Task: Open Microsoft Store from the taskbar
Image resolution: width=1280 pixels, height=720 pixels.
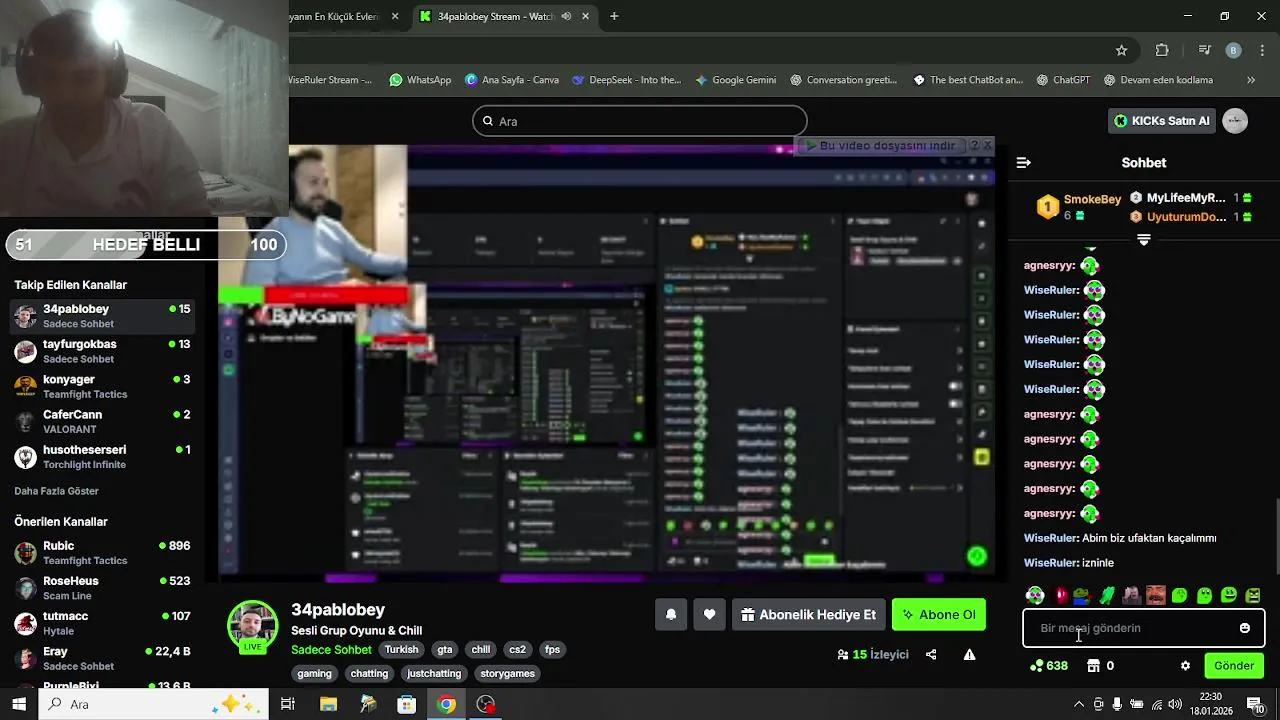Action: (x=407, y=704)
